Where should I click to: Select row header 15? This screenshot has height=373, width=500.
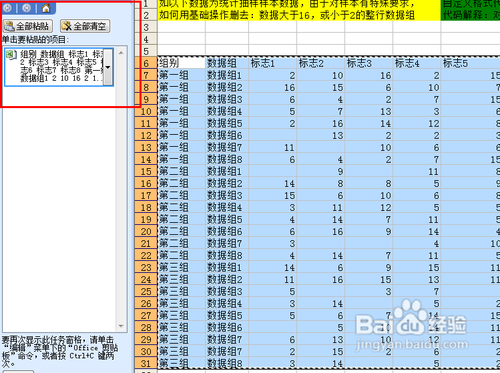coord(146,171)
